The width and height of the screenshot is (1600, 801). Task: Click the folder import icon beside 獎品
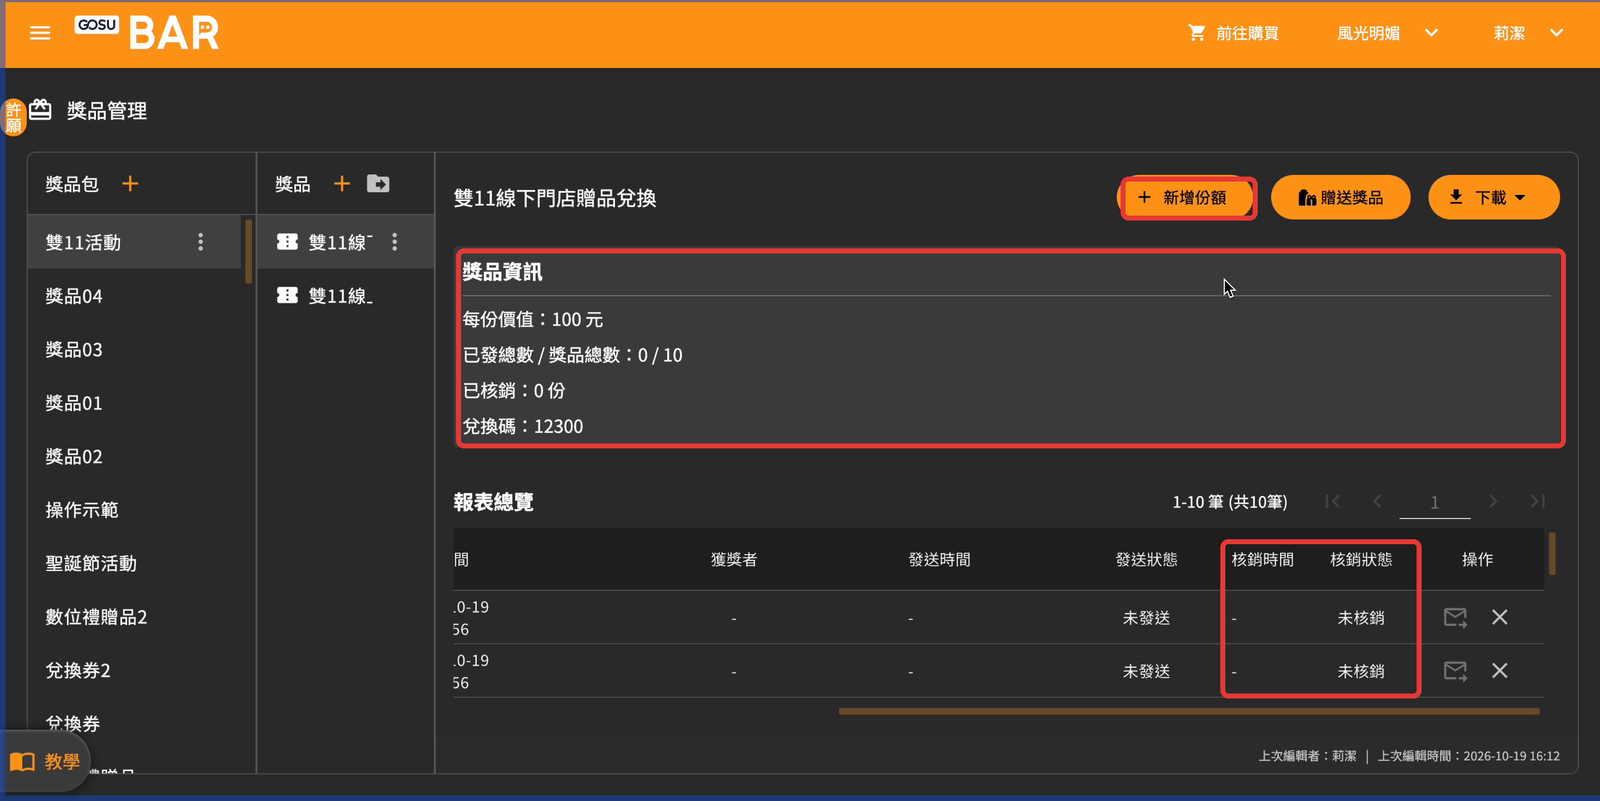pos(378,184)
